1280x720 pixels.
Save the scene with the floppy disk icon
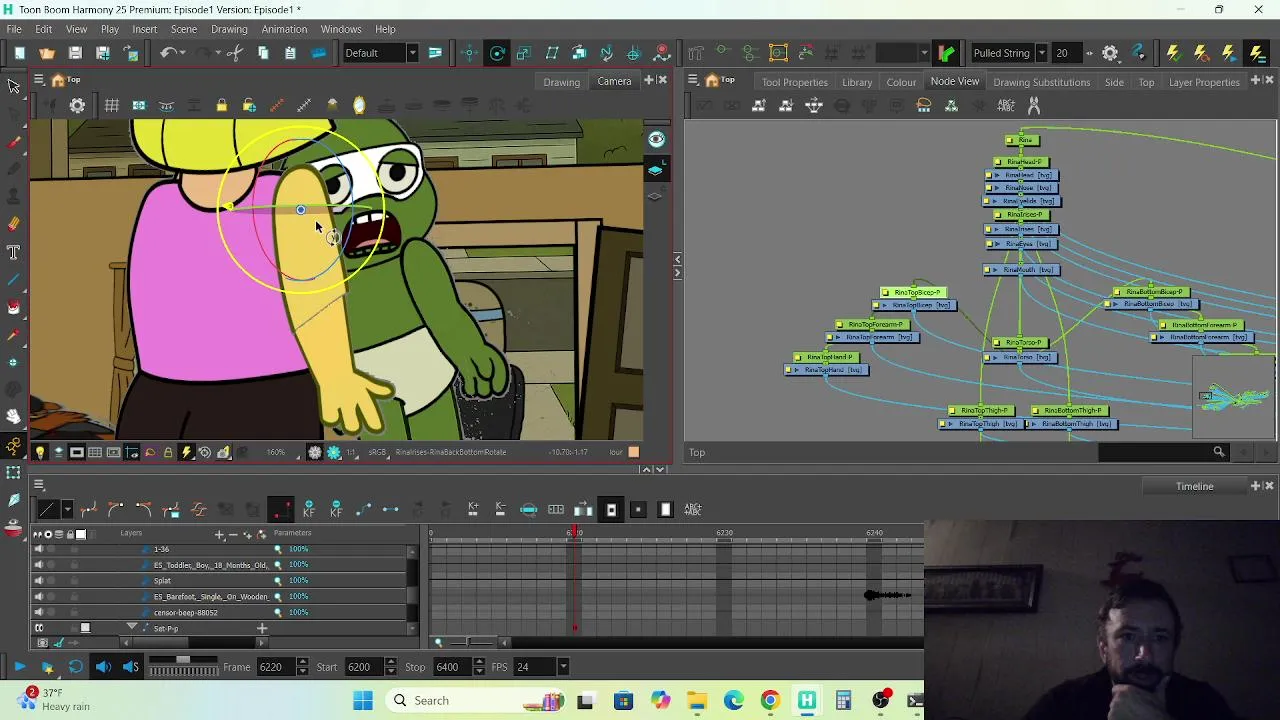click(75, 53)
